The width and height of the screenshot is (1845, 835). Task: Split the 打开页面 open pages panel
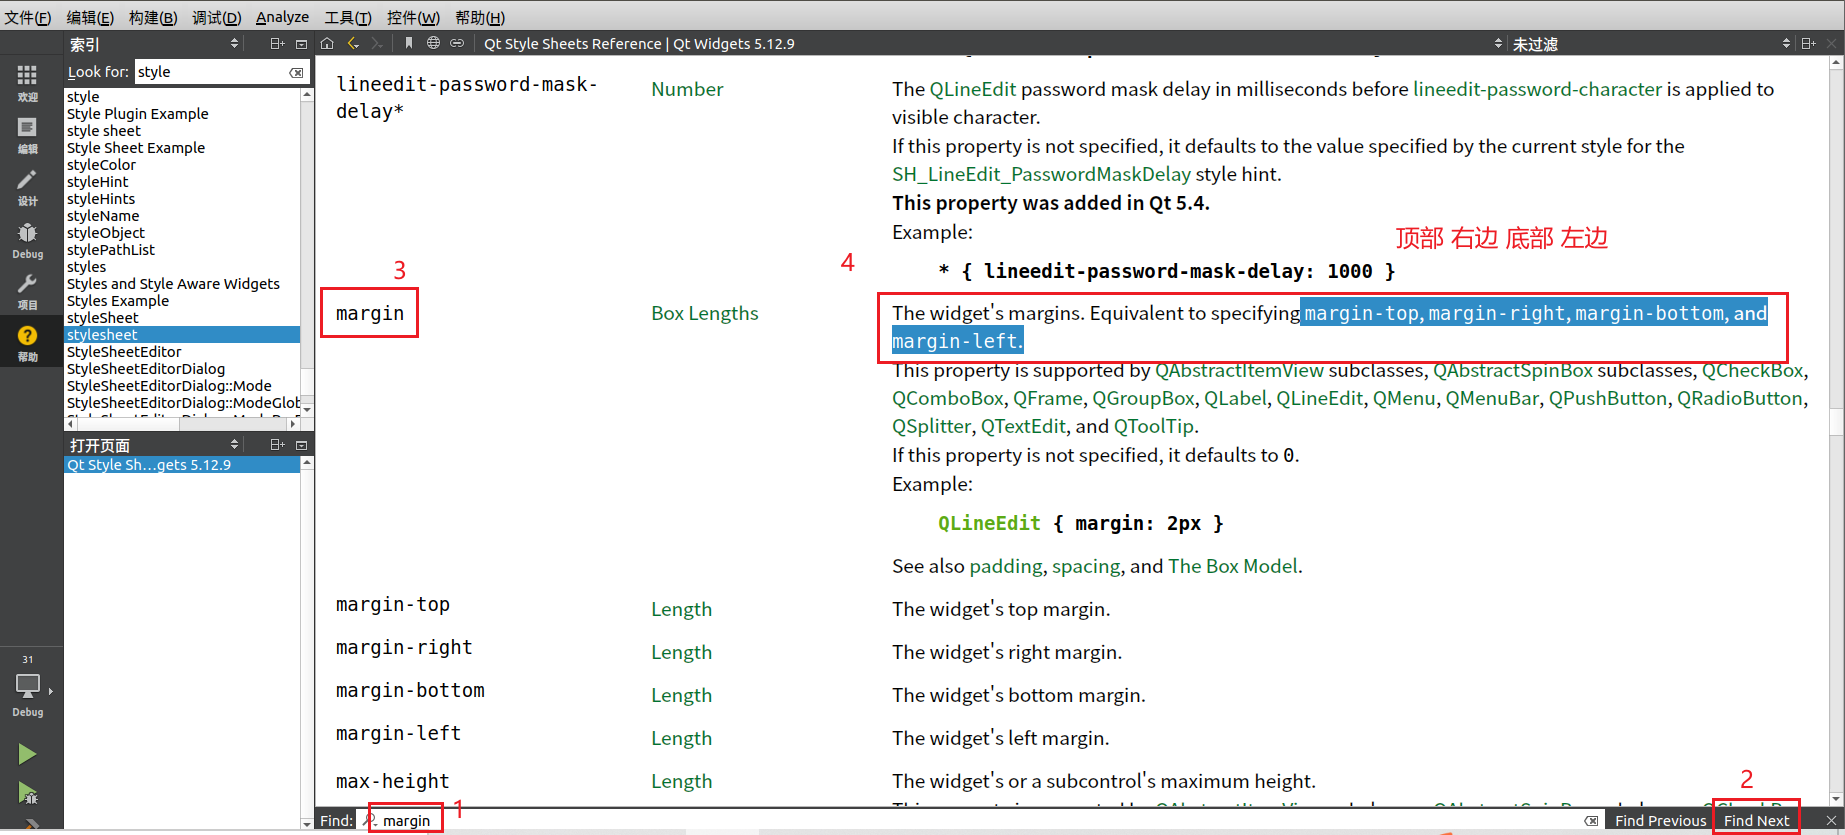click(x=277, y=445)
